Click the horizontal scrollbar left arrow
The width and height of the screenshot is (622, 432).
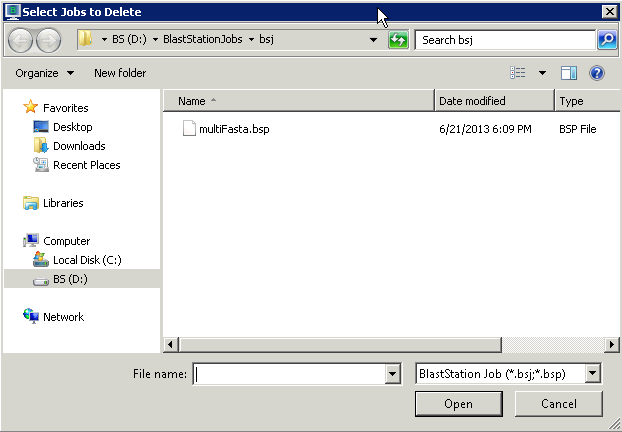tap(171, 344)
